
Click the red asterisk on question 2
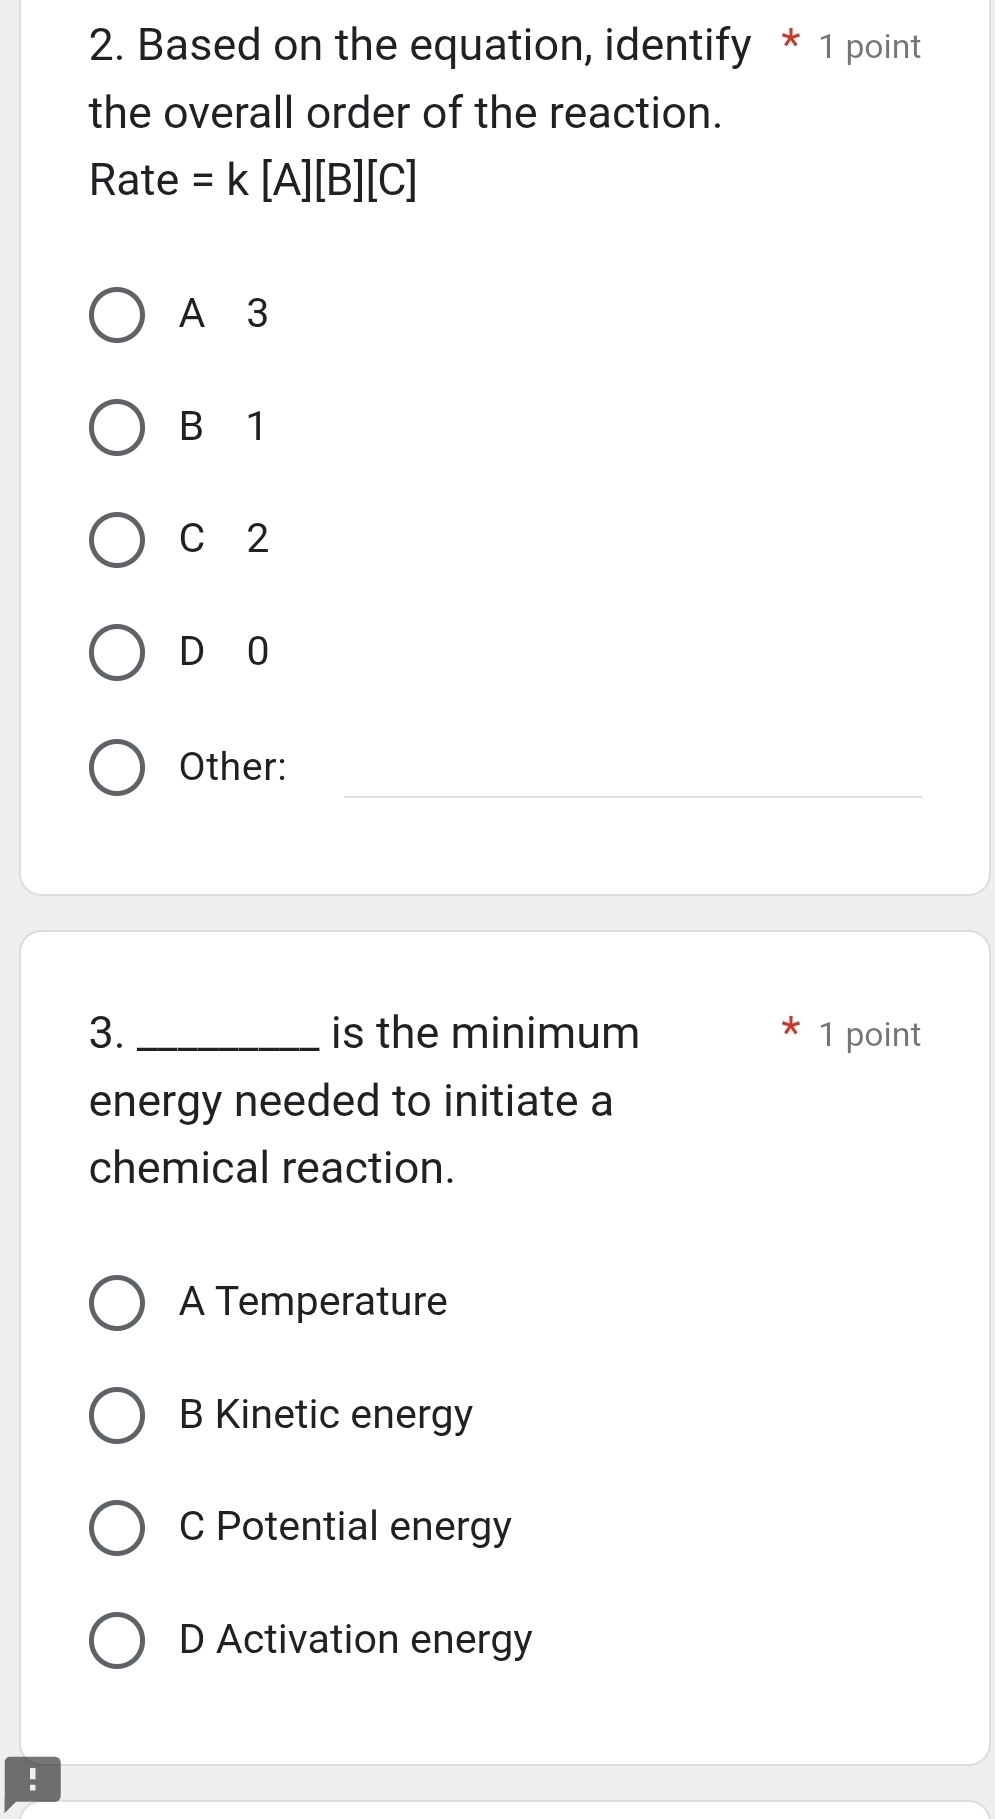tap(791, 42)
